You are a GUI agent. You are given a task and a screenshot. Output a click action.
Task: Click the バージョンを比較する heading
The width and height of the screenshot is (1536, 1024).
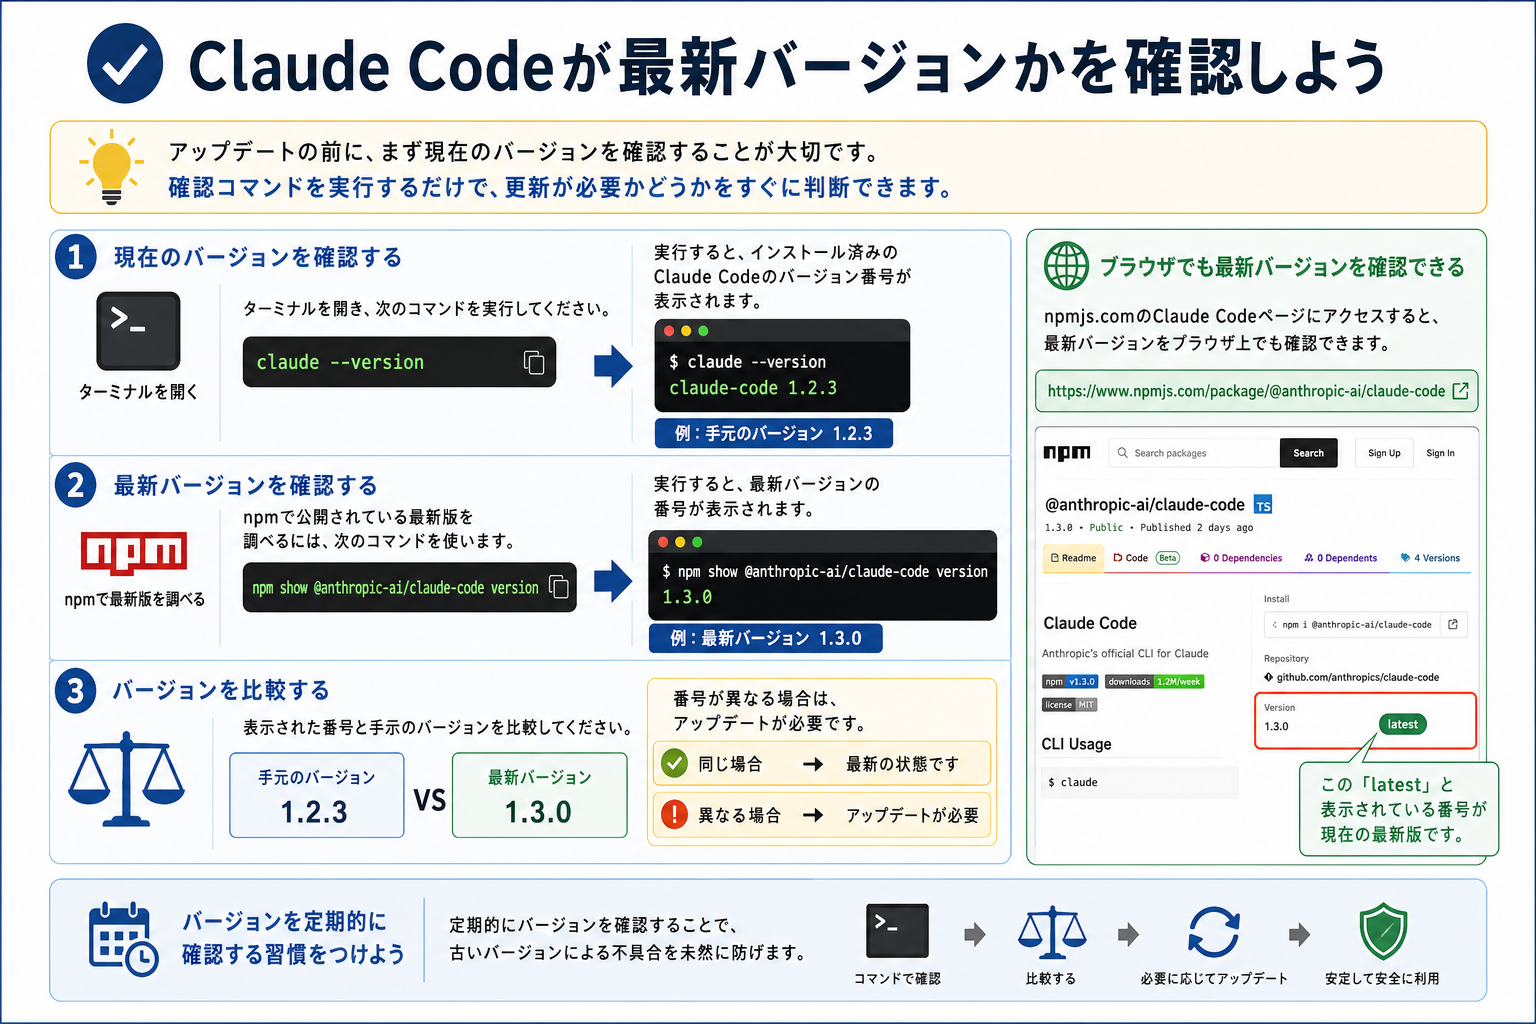point(220,690)
